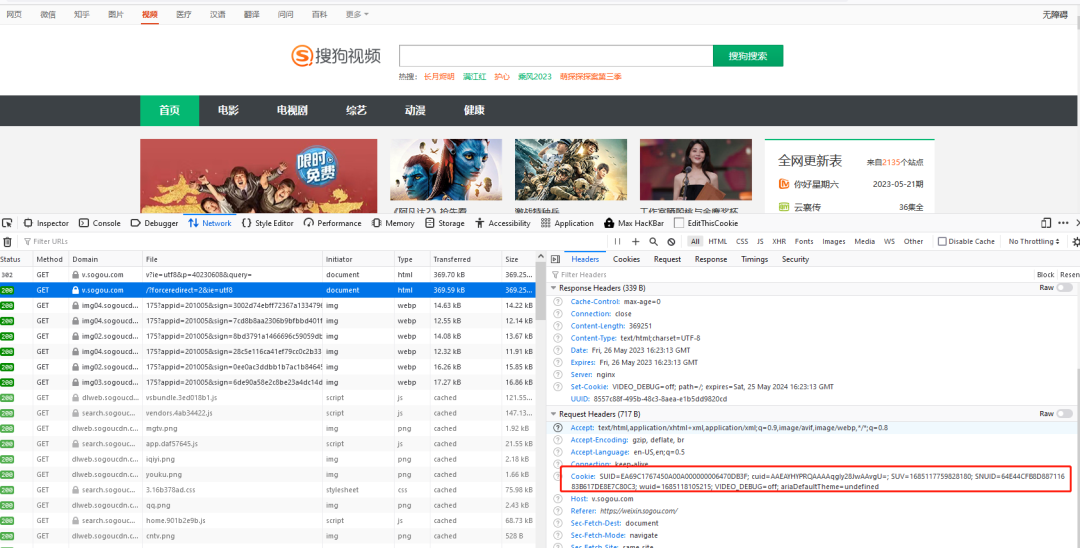Open help icon beside Content-Type header
The height and width of the screenshot is (548, 1080).
[x=558, y=338]
